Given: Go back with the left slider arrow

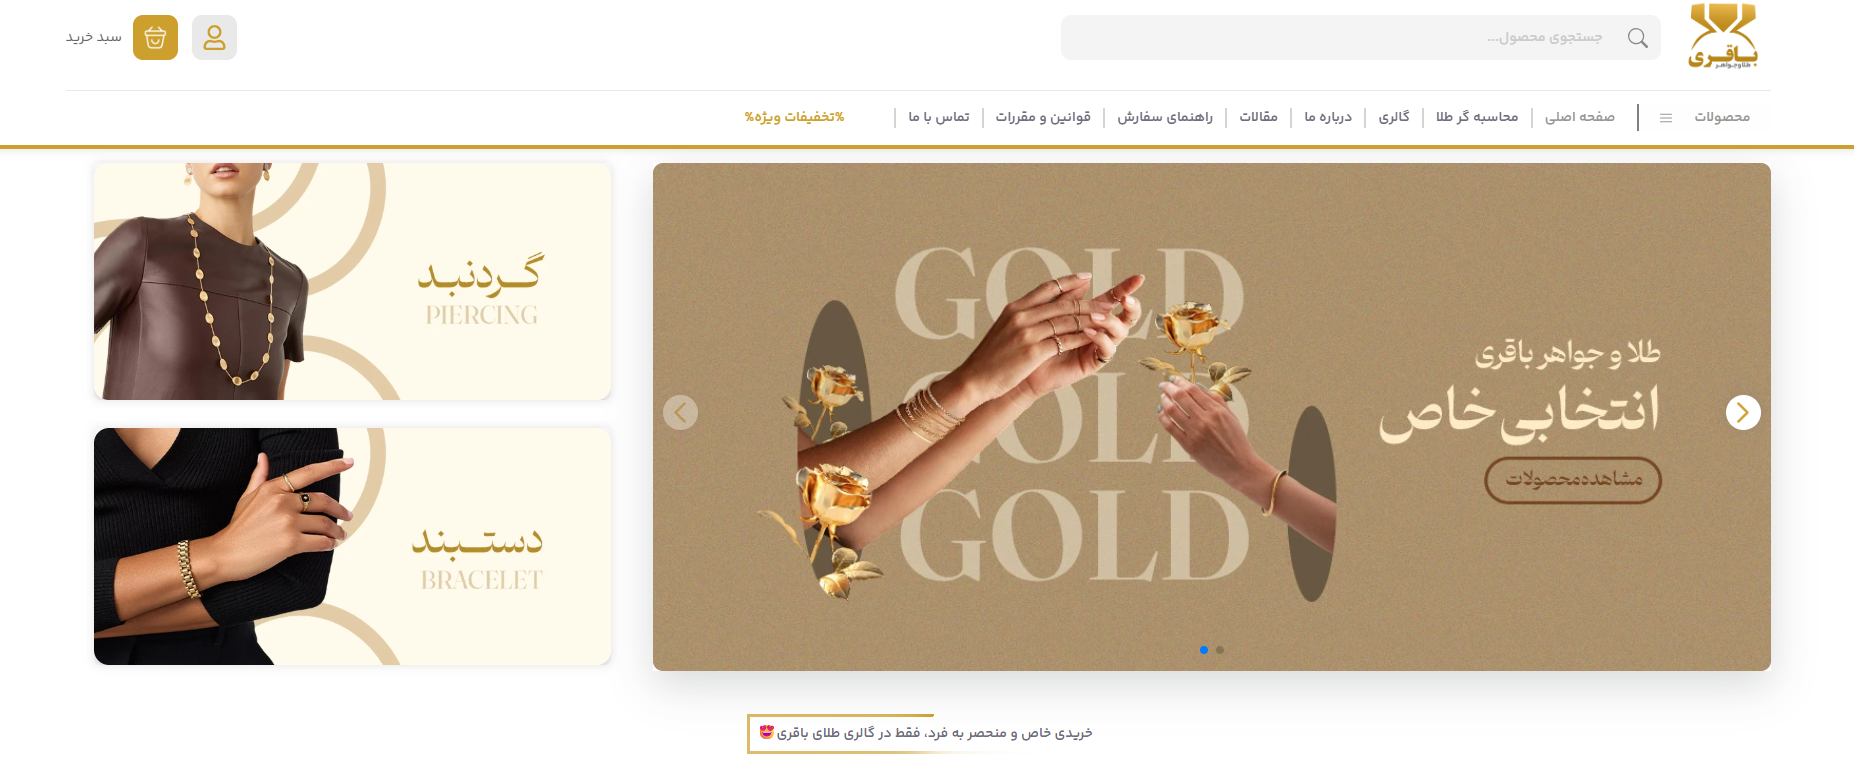Looking at the screenshot, I should [680, 412].
